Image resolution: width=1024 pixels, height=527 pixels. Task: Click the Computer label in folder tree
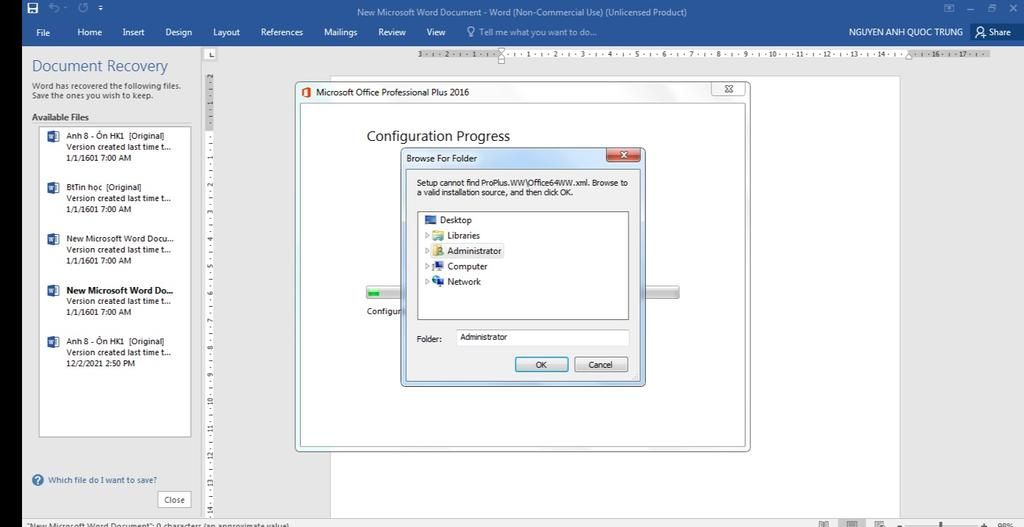click(x=467, y=266)
